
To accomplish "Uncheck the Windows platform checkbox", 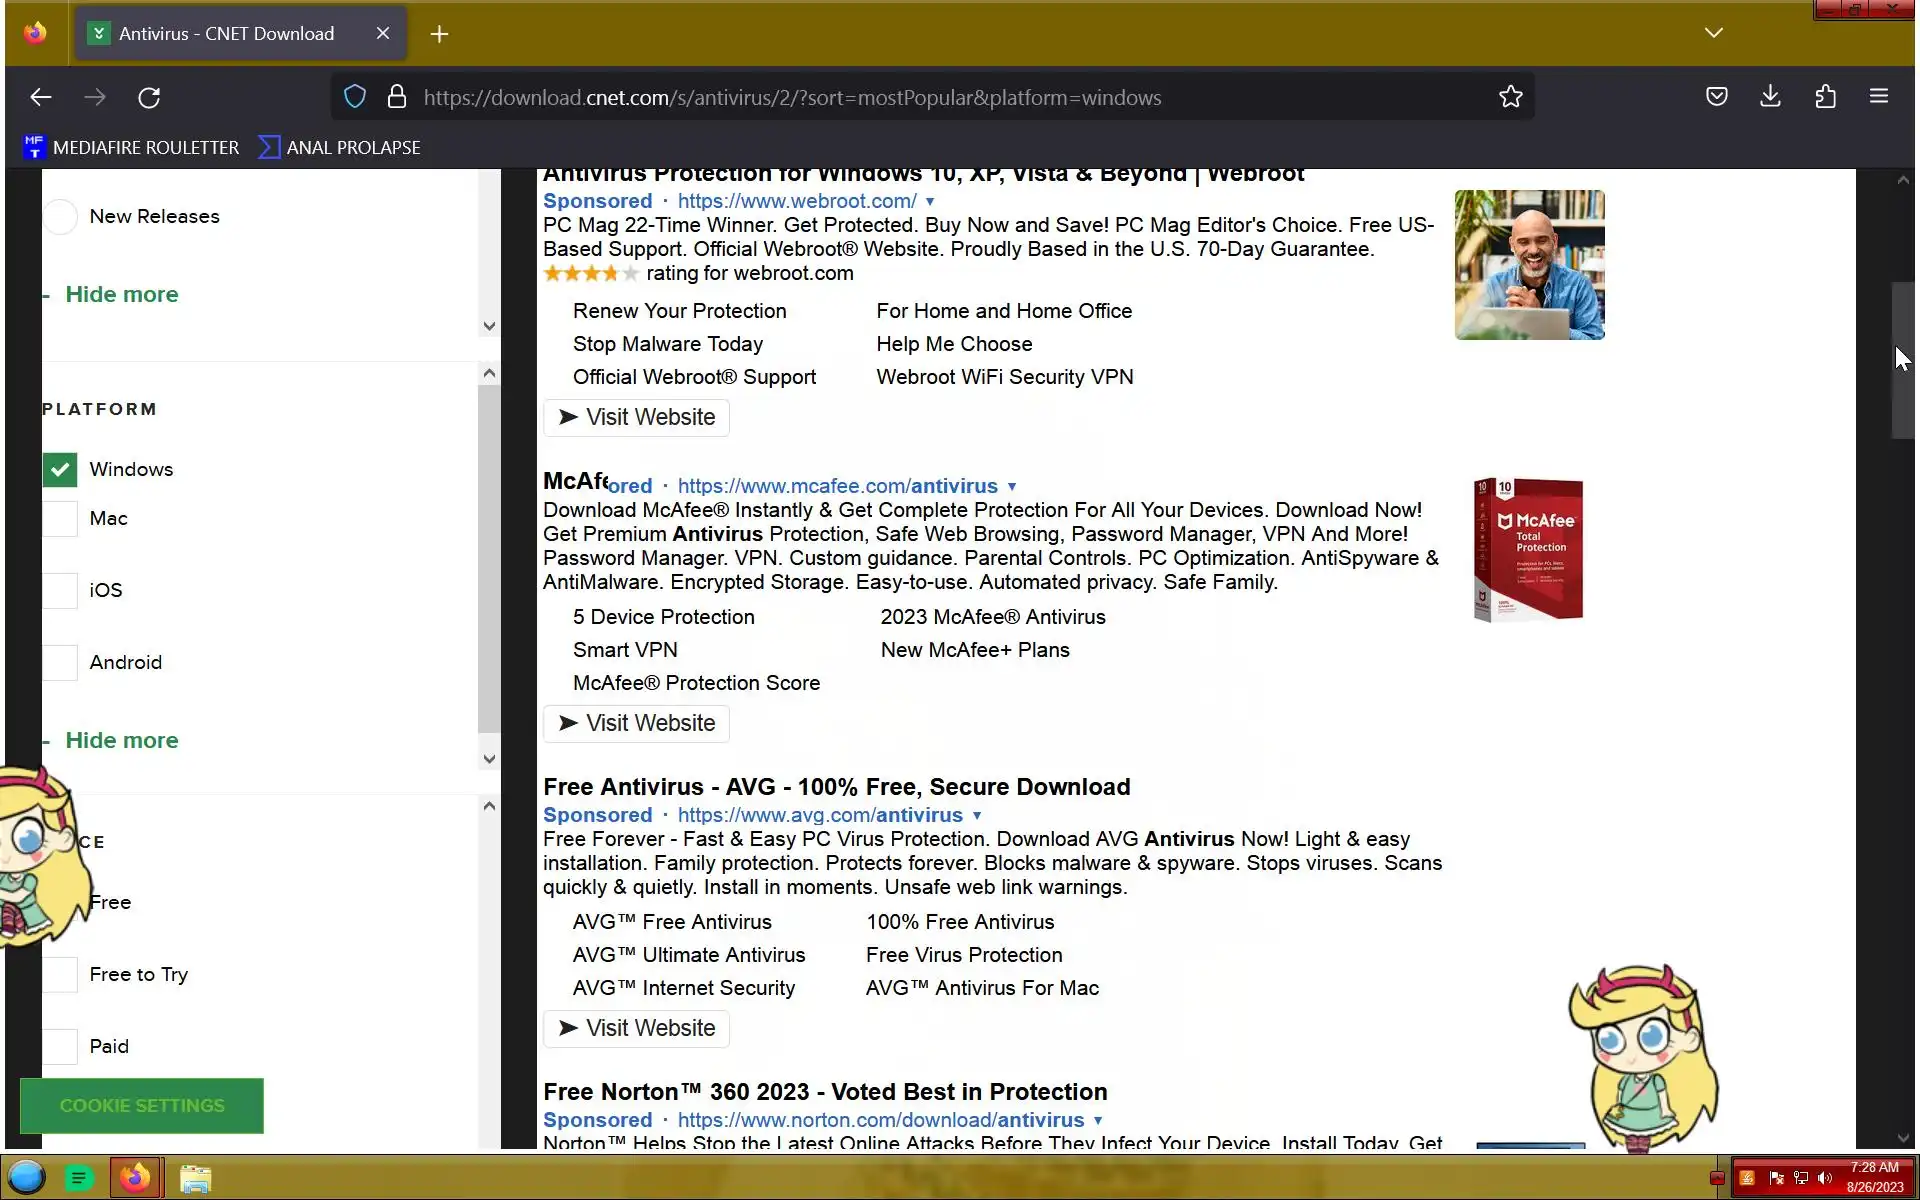I will tap(60, 470).
